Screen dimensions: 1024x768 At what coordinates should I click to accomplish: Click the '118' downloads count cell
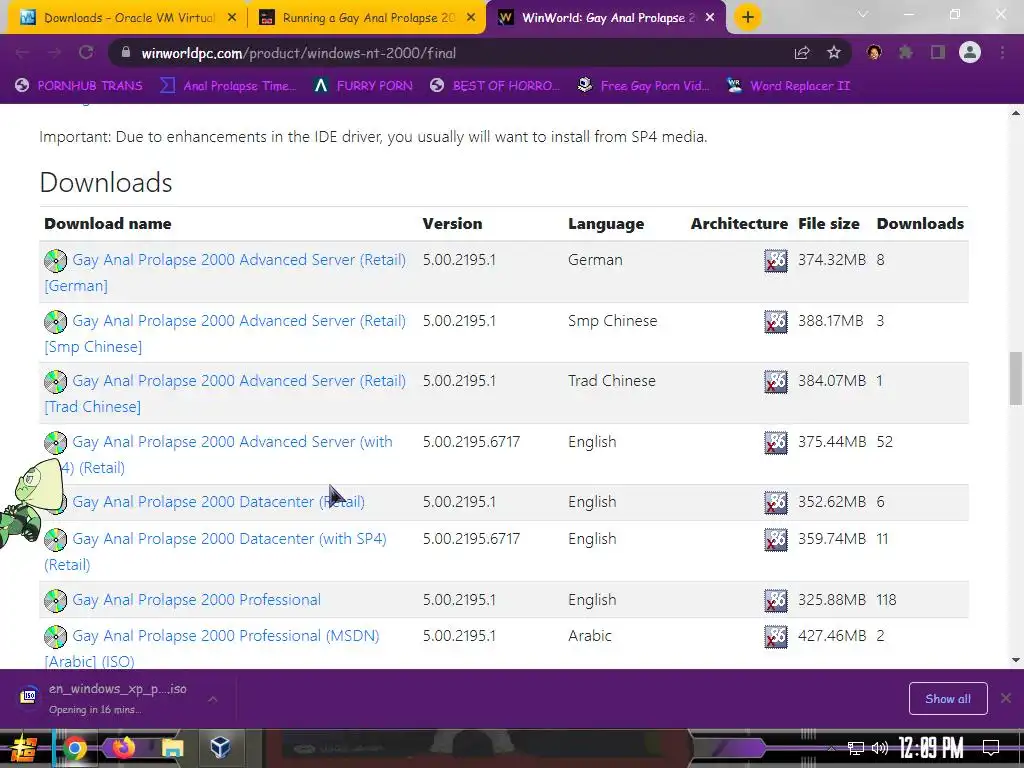coord(886,600)
